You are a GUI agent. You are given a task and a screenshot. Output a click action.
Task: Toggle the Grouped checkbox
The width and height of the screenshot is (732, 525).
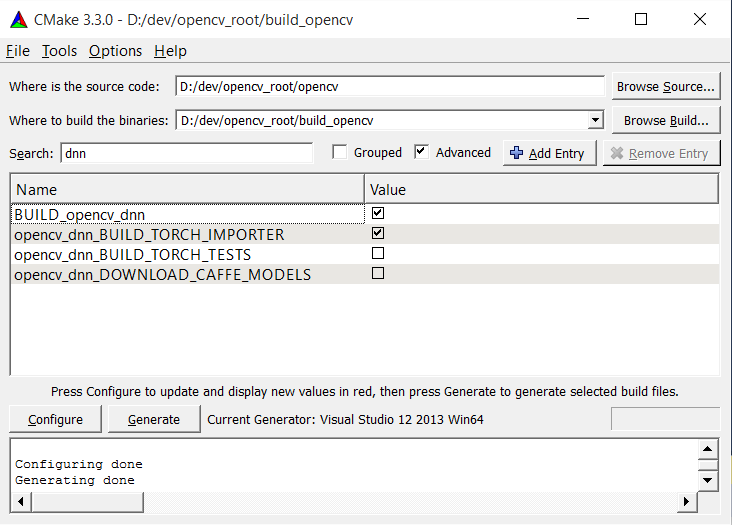tap(339, 152)
